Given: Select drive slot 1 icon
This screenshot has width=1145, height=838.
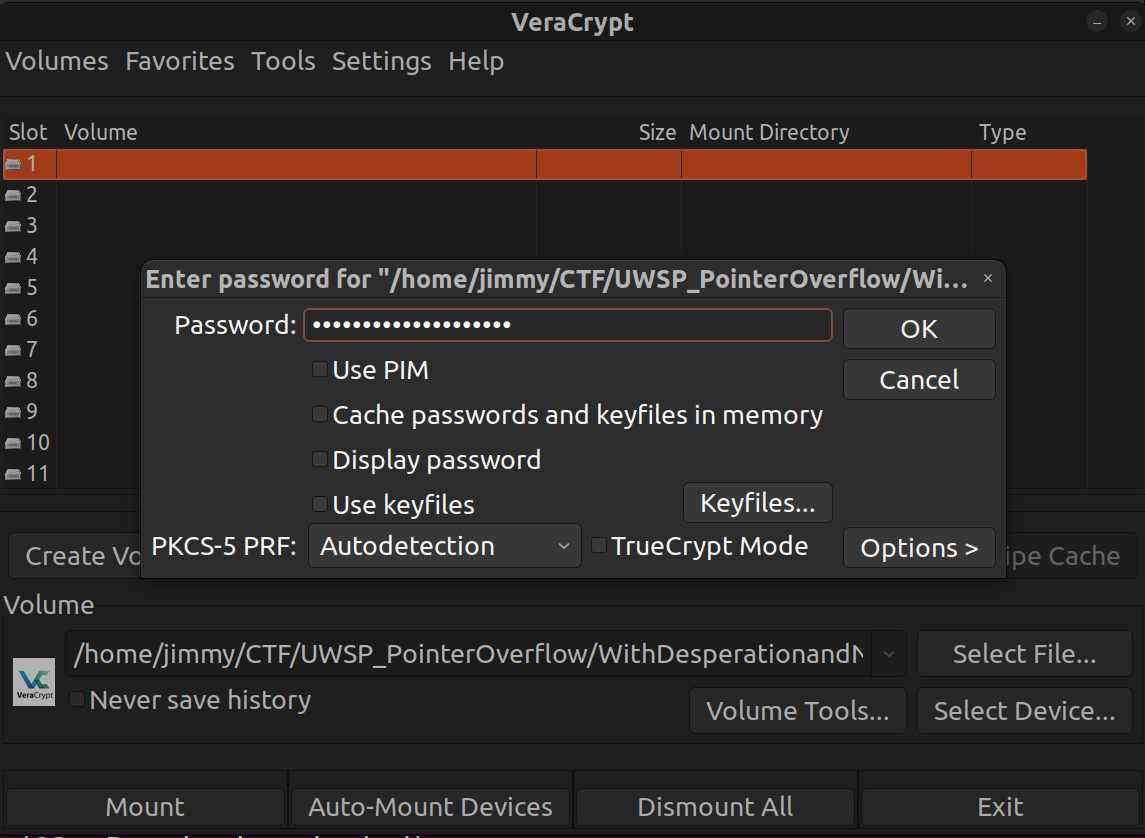Looking at the screenshot, I should click(13, 164).
